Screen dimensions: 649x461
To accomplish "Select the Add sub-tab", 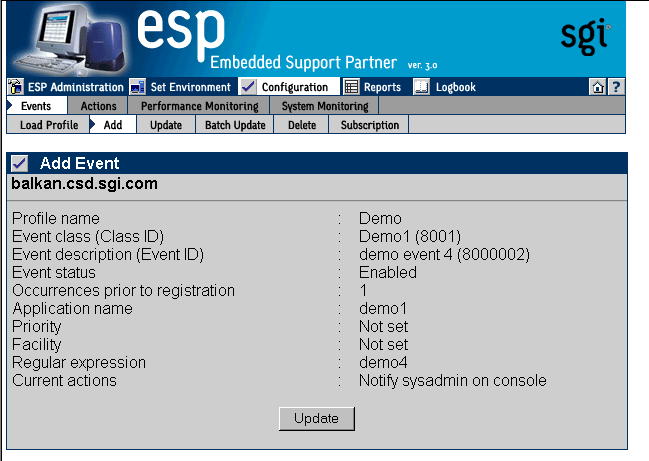I will 113,125.
